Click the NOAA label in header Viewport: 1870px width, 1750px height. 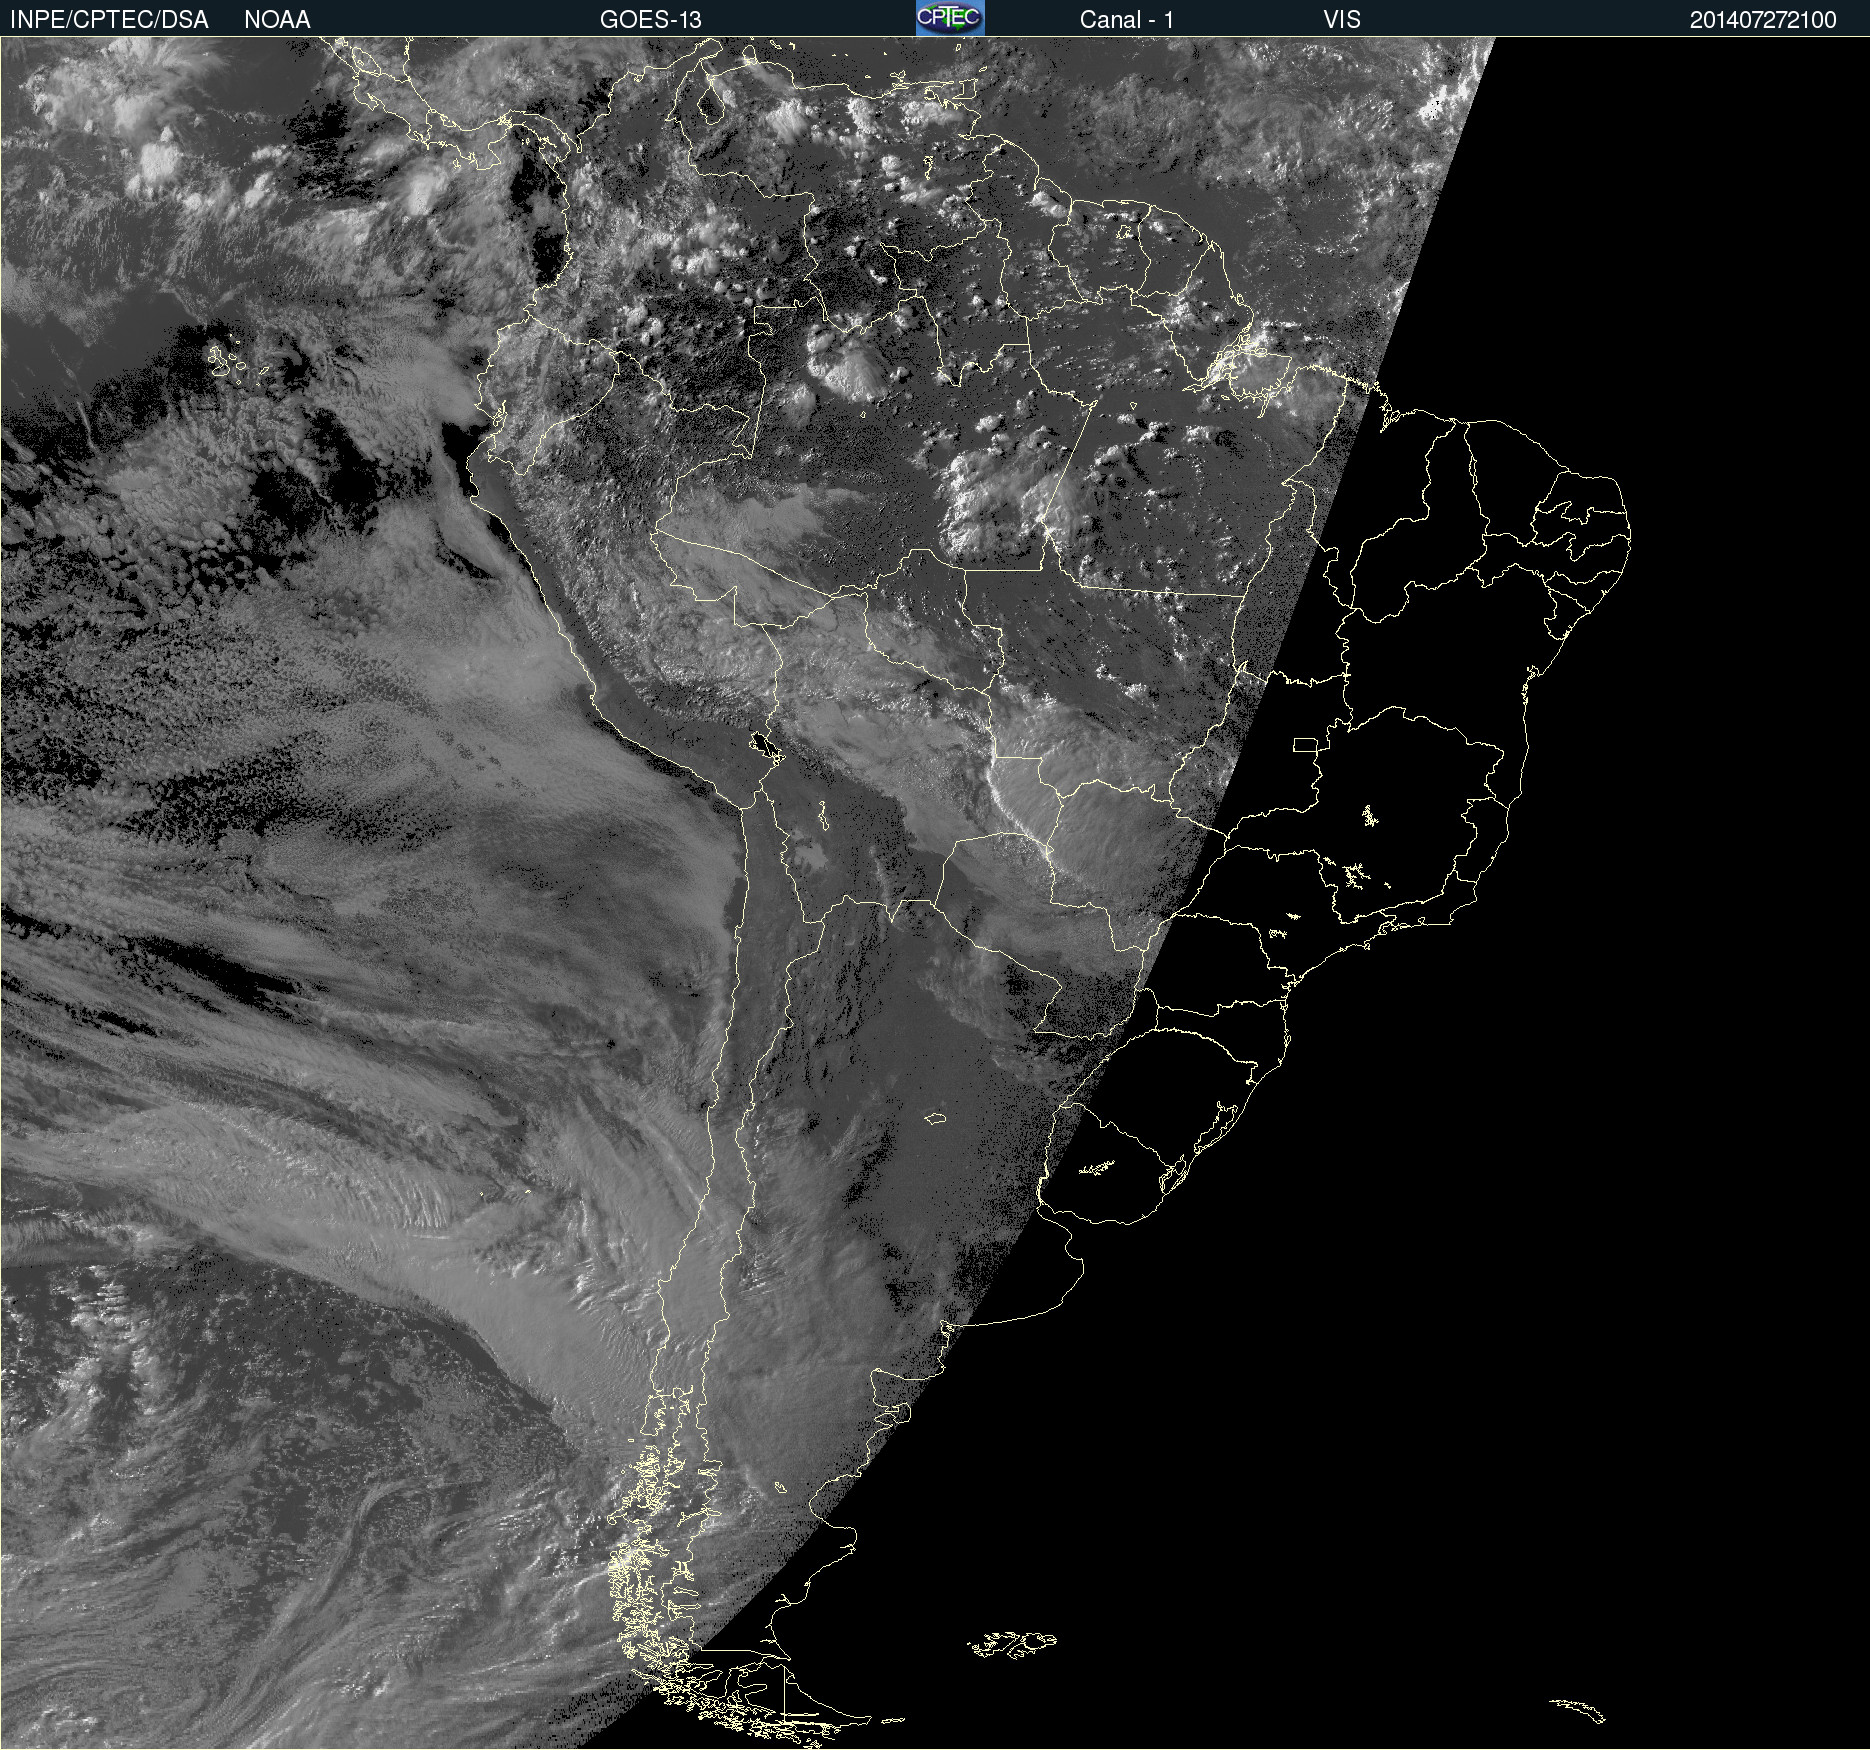coord(277,20)
